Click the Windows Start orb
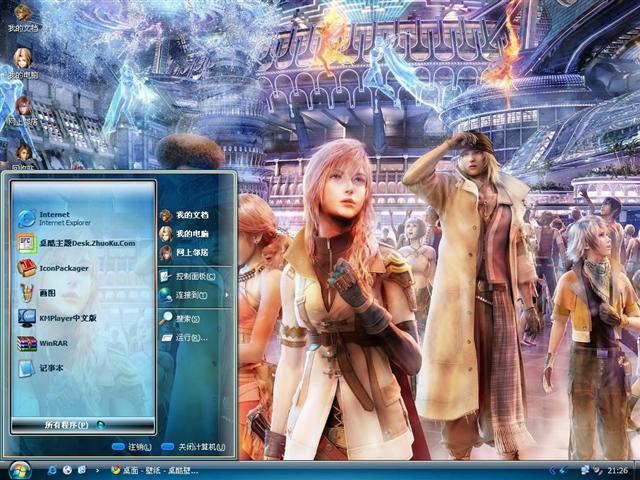The height and width of the screenshot is (480, 640). point(18,471)
